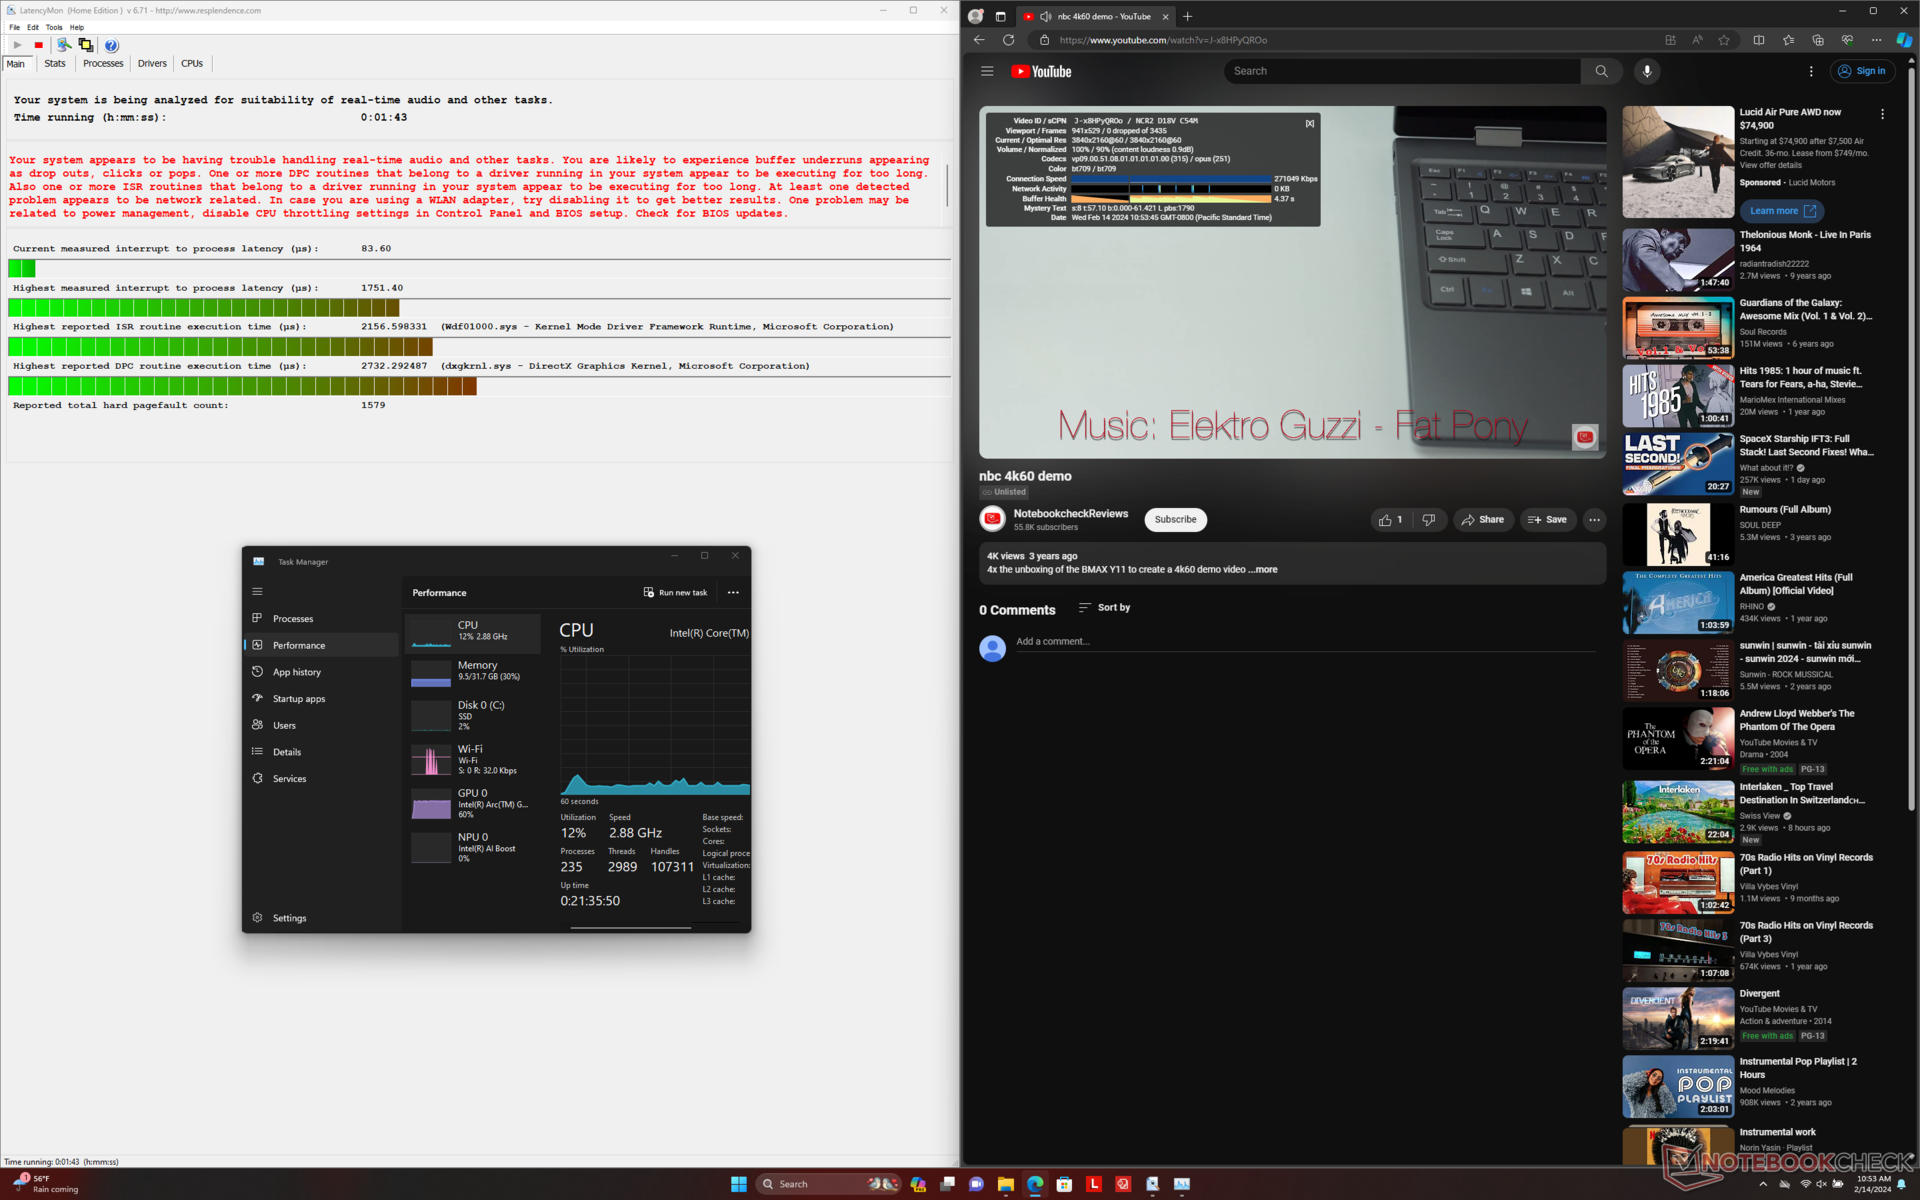
Task: Open Task Manager more options ellipsis
Action: tap(733, 592)
